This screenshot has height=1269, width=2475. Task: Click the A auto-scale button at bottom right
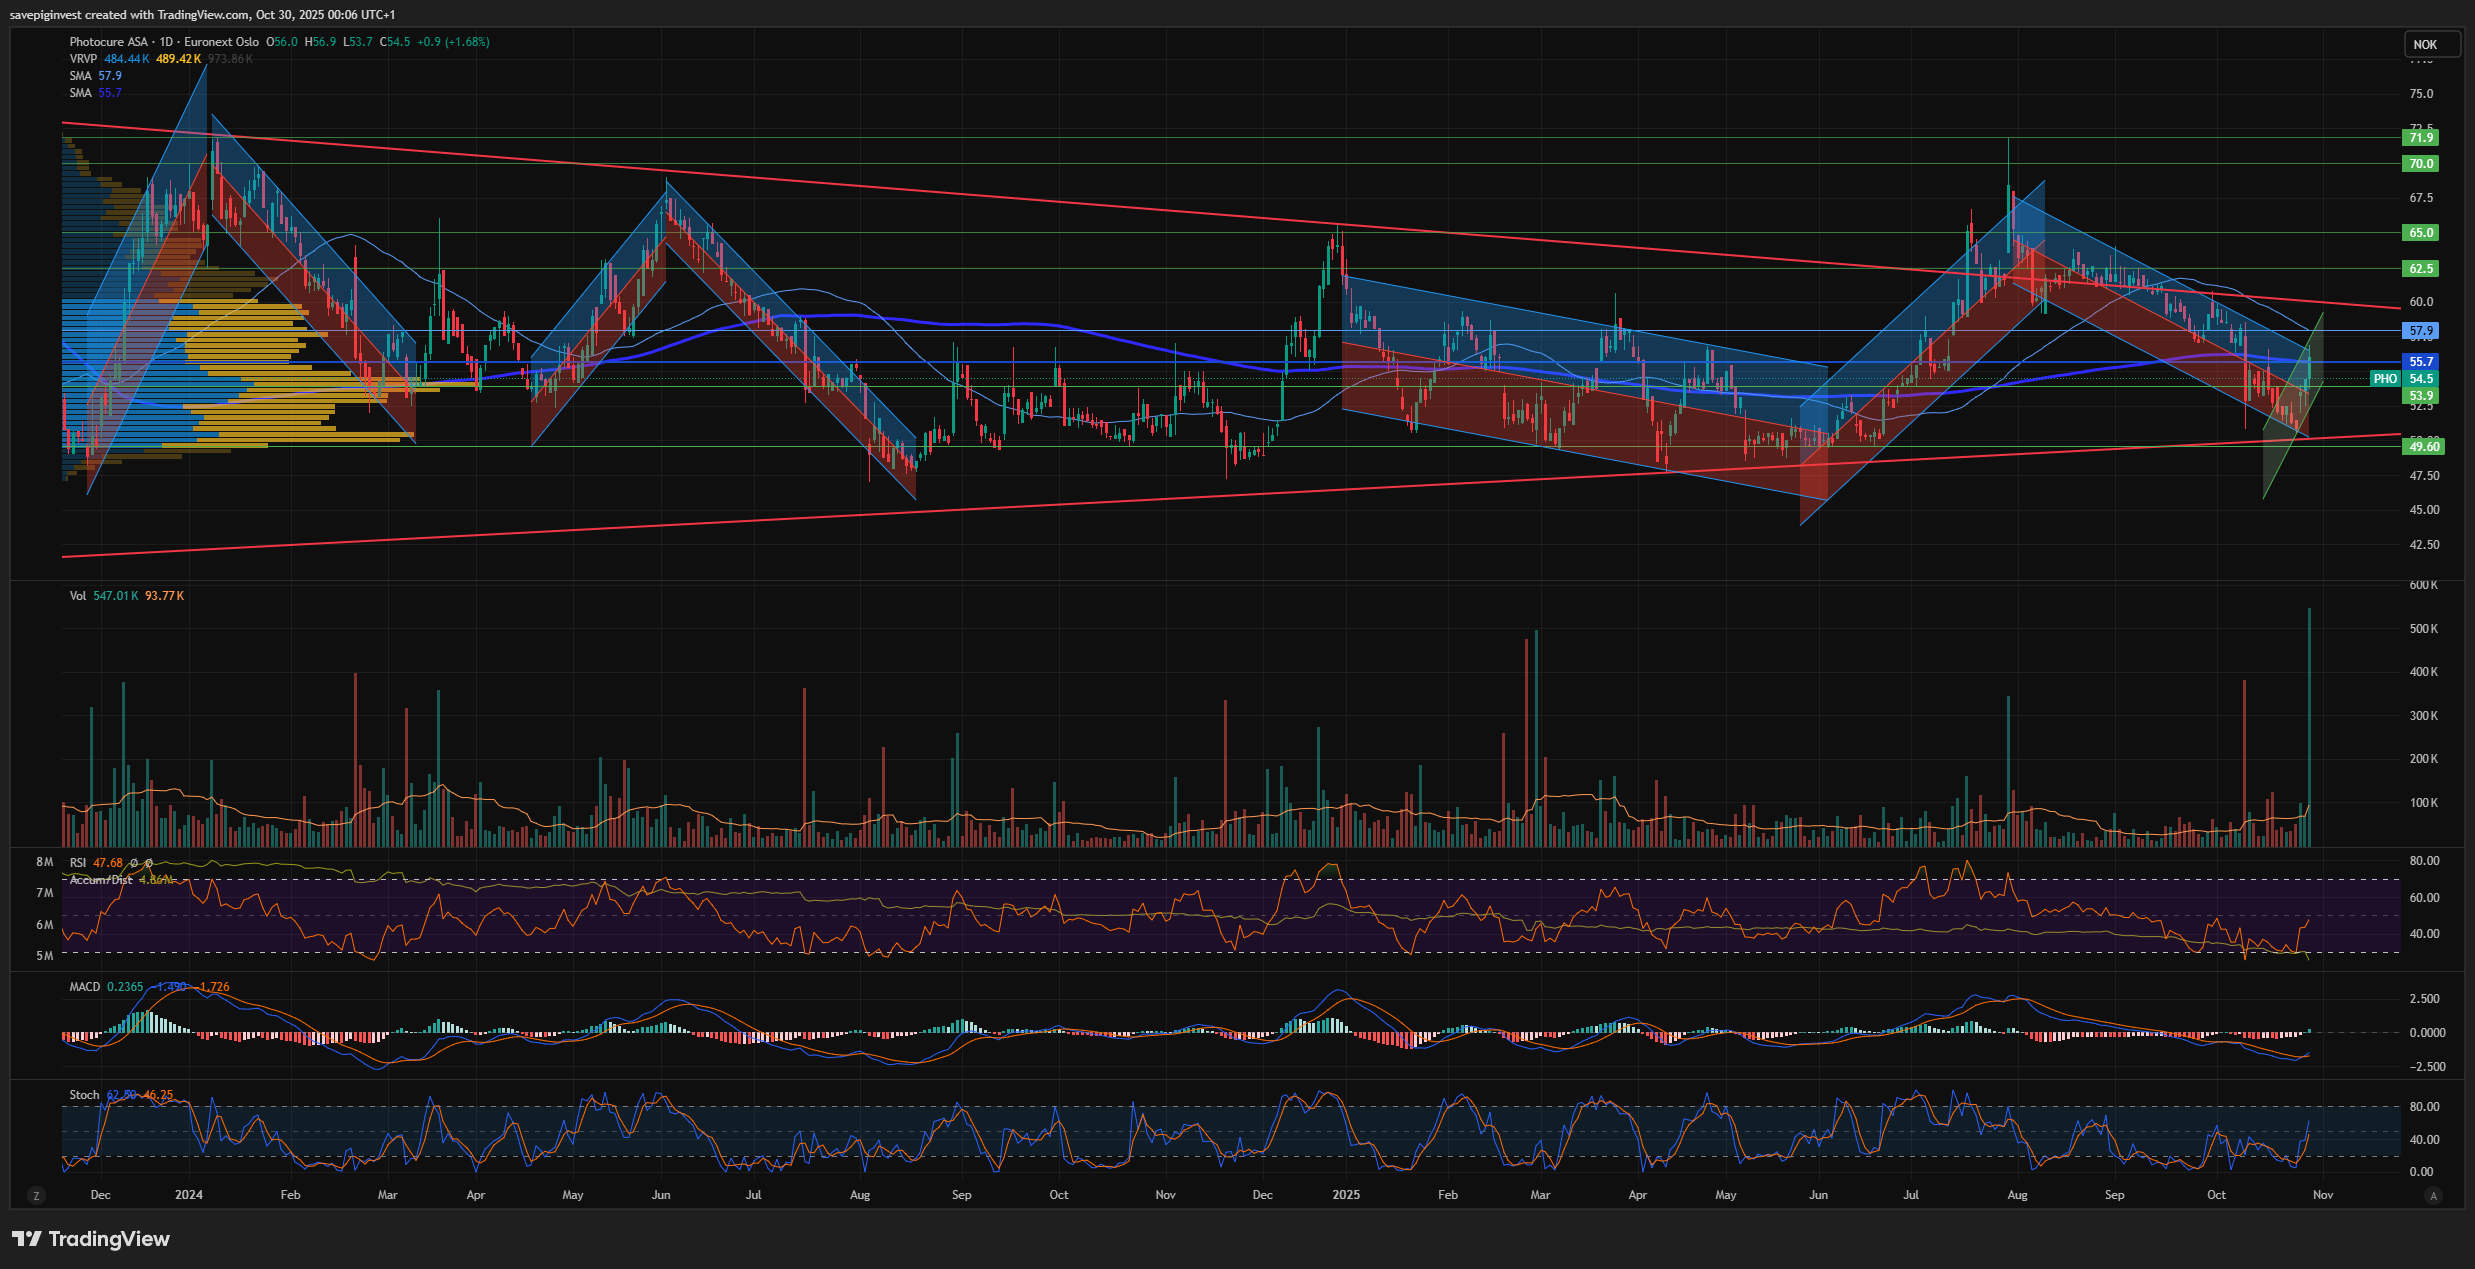click(x=2433, y=1195)
